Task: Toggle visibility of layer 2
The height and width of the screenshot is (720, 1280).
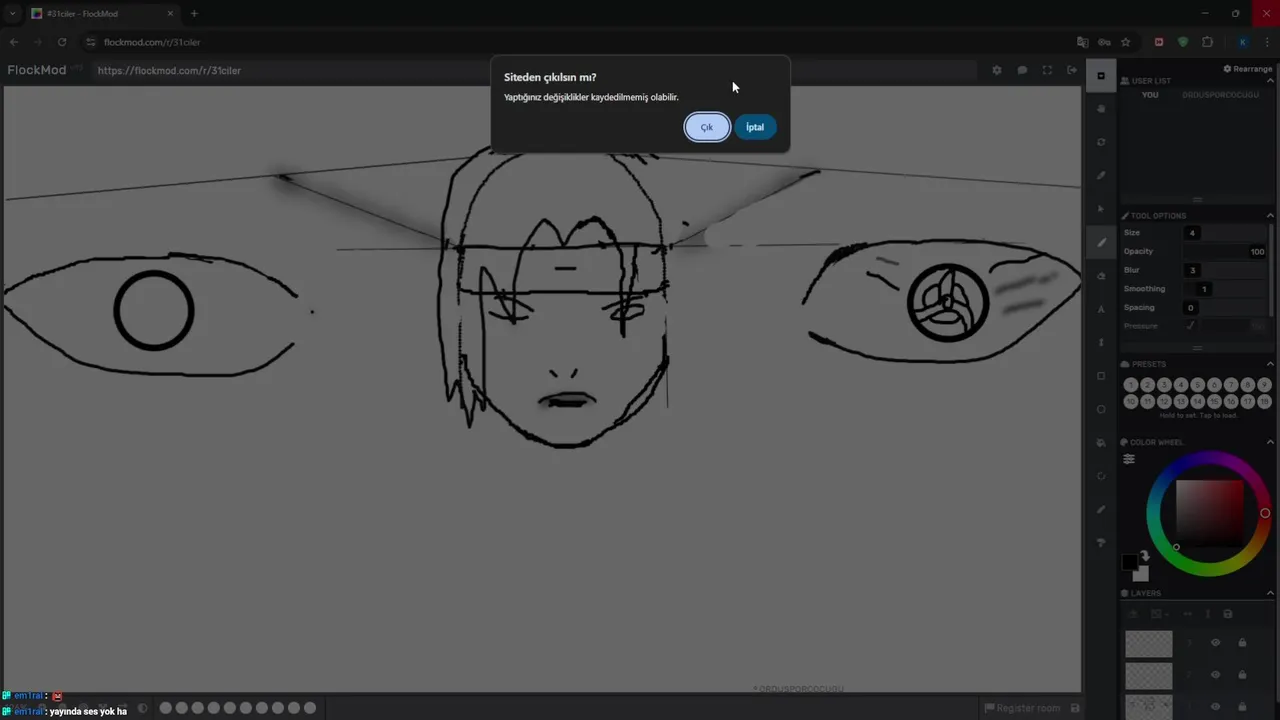Action: click(1215, 675)
